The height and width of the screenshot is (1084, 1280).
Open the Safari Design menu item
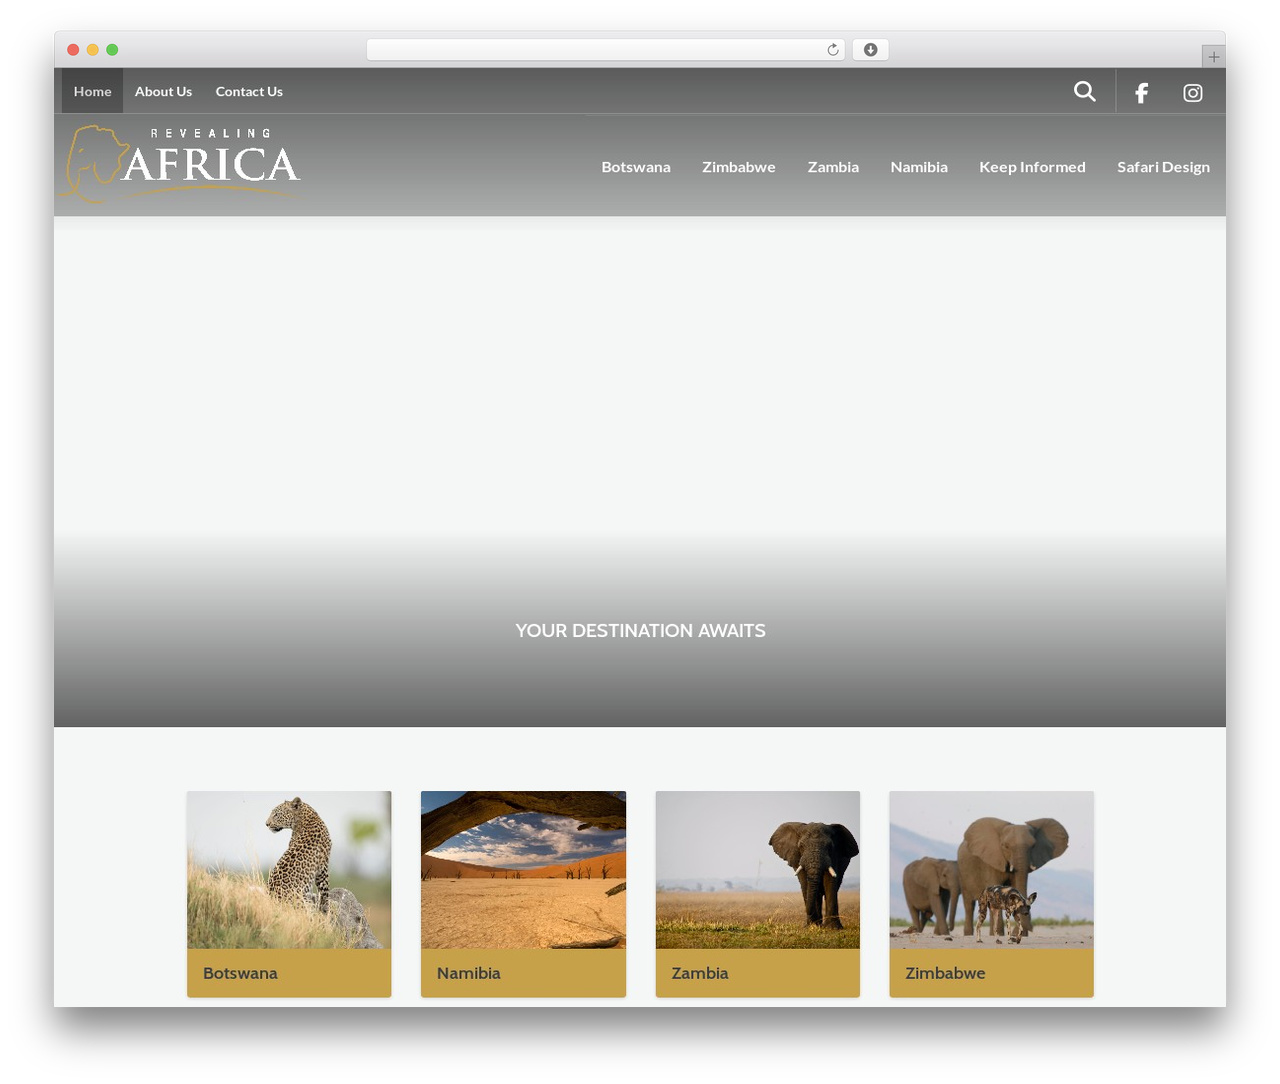[x=1163, y=167]
